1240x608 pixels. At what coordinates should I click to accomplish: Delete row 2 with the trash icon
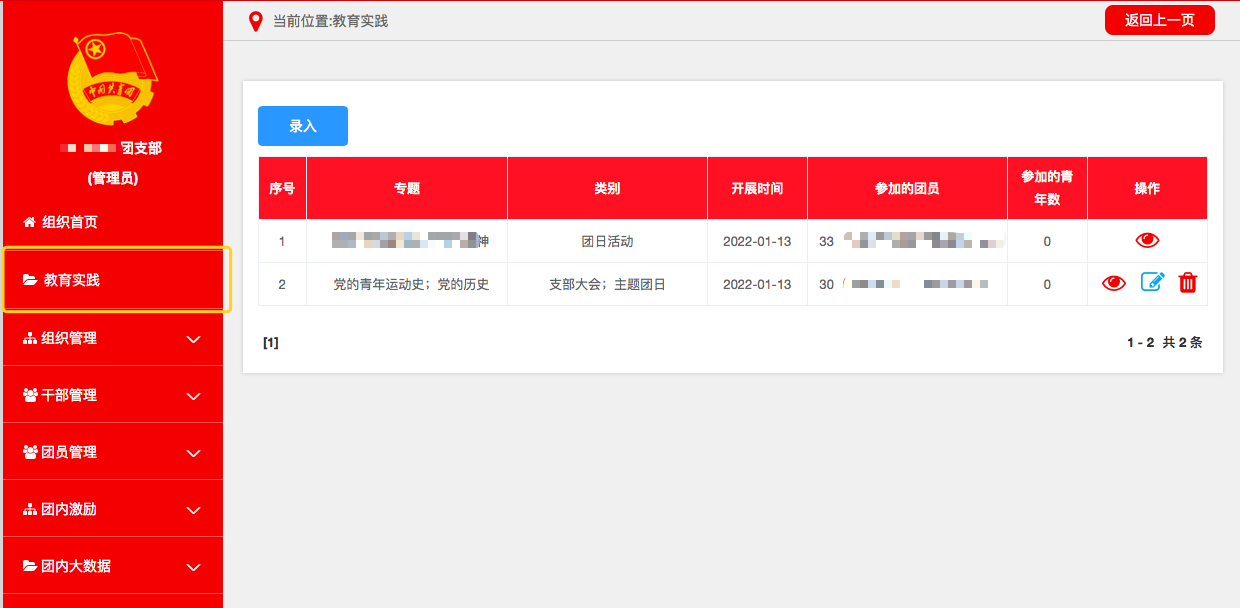(x=1188, y=283)
